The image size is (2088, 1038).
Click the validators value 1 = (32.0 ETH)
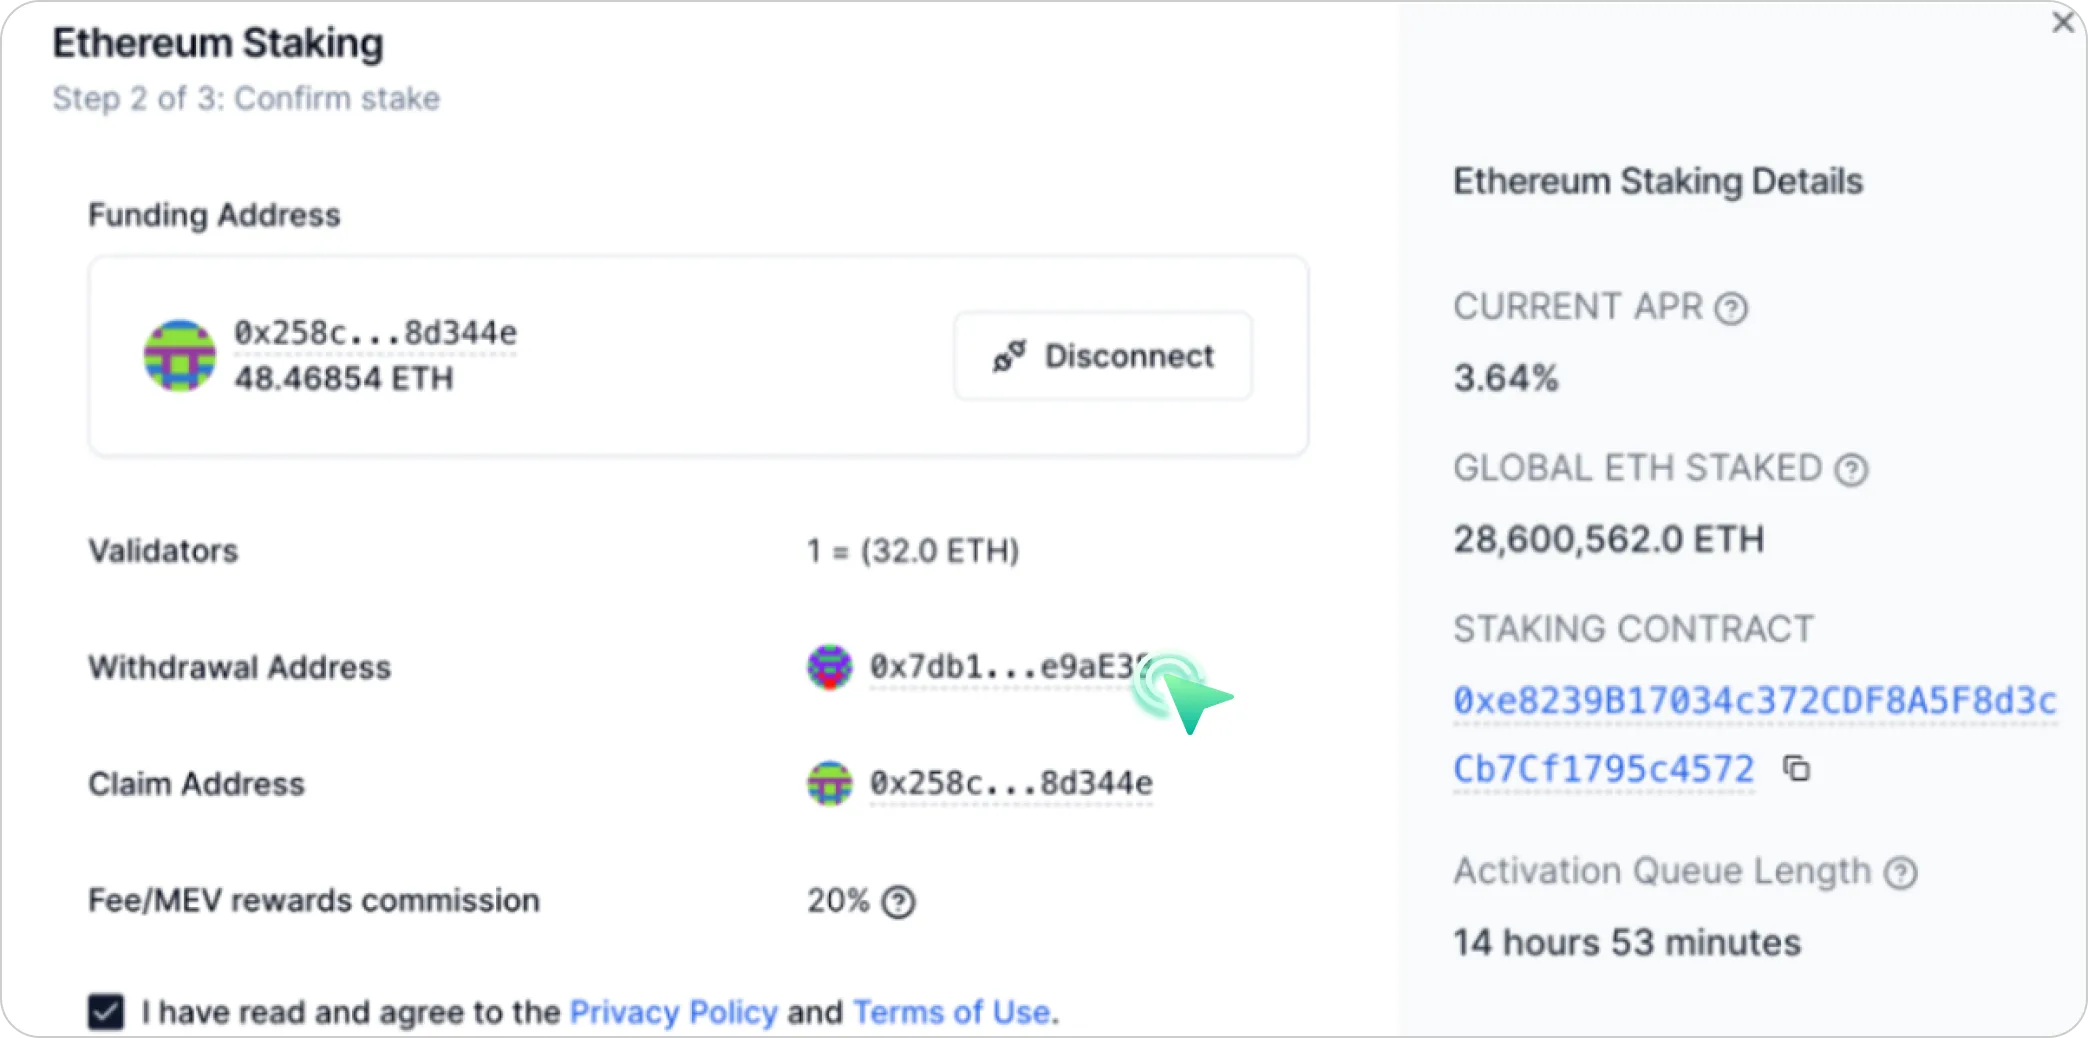[x=913, y=551]
